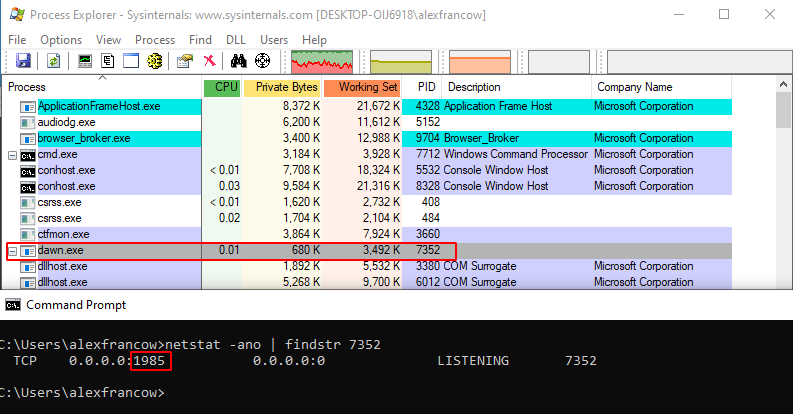Click the ctfmon.exe process icon

(x=27, y=235)
